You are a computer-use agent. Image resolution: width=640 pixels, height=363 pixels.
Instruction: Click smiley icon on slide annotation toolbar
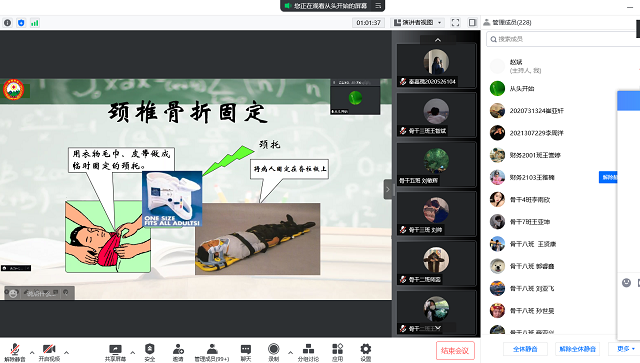[13, 293]
